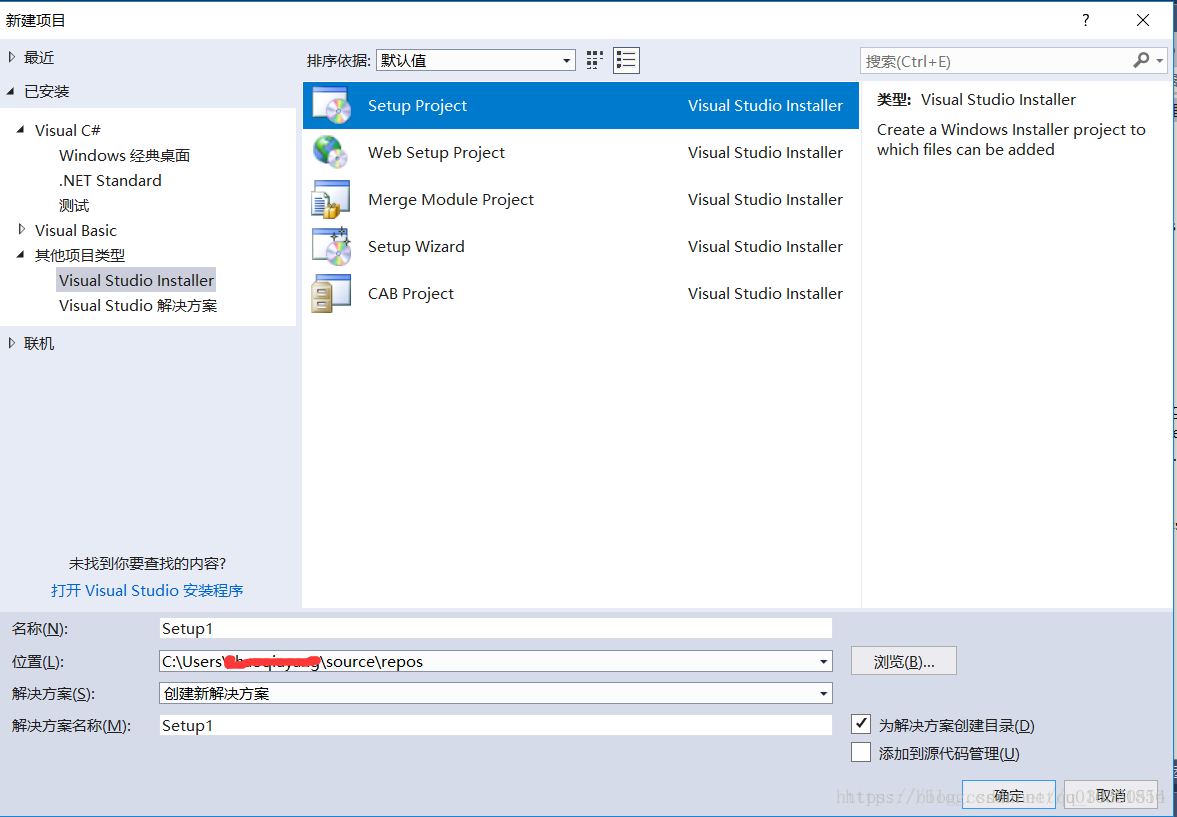Select the Web Setup Project template name
Image resolution: width=1177 pixels, height=817 pixels.
(x=436, y=152)
